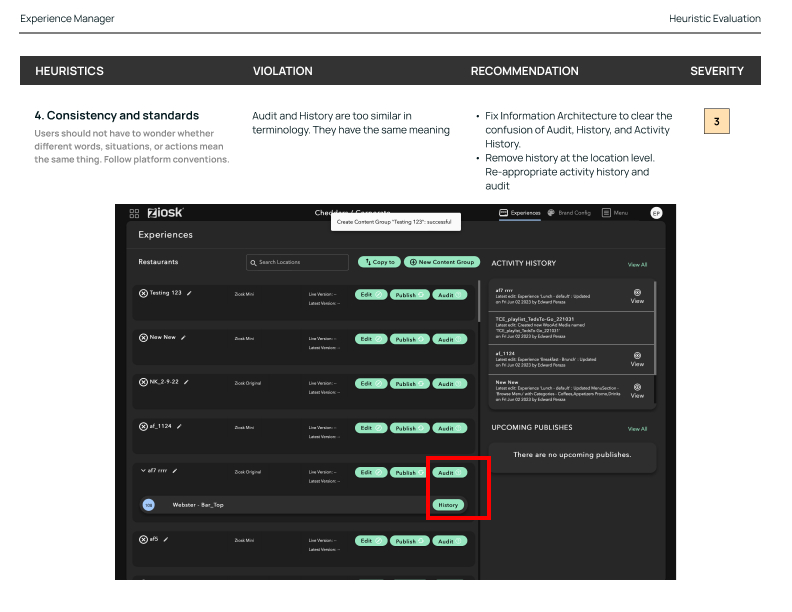
Task: Click View All for Activity History
Action: 637,265
